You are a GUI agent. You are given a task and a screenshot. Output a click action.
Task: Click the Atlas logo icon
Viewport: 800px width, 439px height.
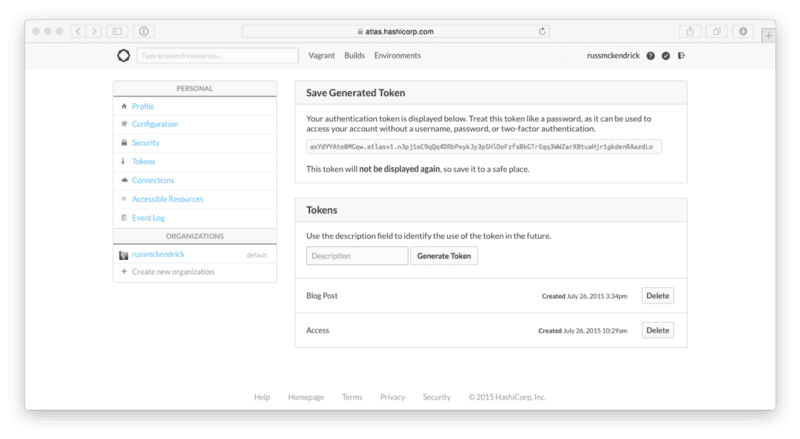click(123, 56)
